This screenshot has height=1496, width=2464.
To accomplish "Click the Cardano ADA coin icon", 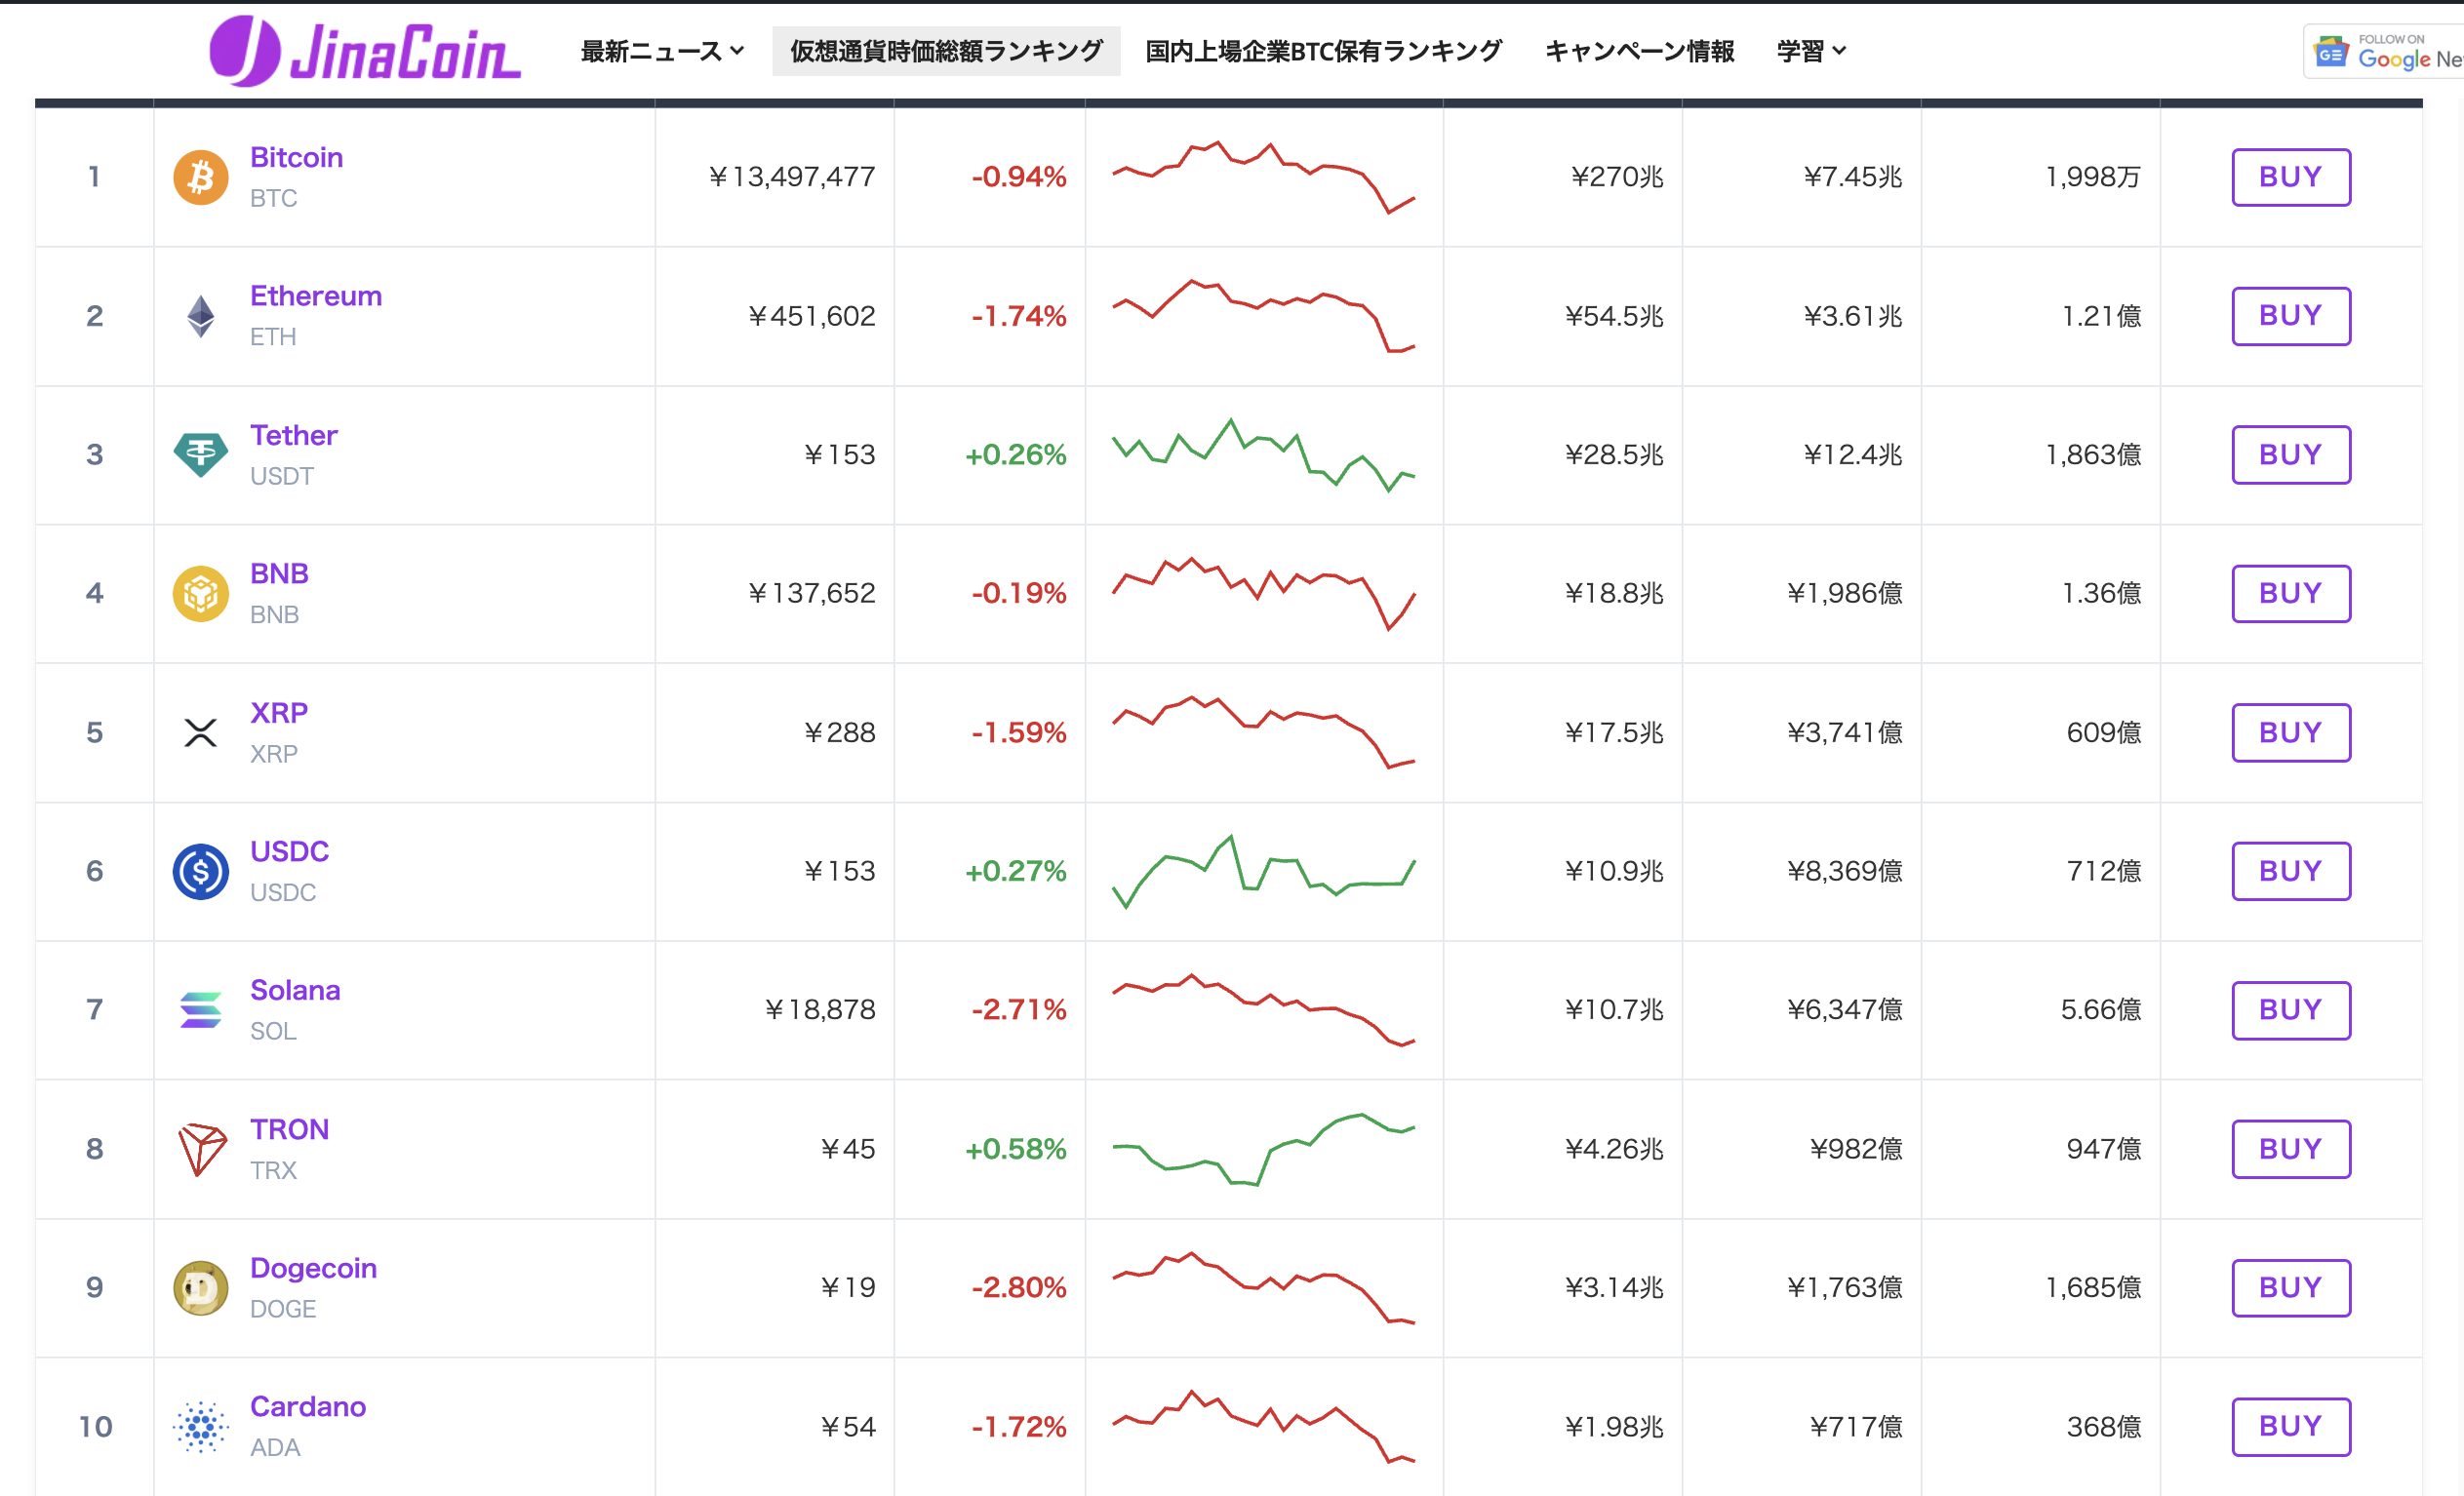I will tap(200, 1427).
